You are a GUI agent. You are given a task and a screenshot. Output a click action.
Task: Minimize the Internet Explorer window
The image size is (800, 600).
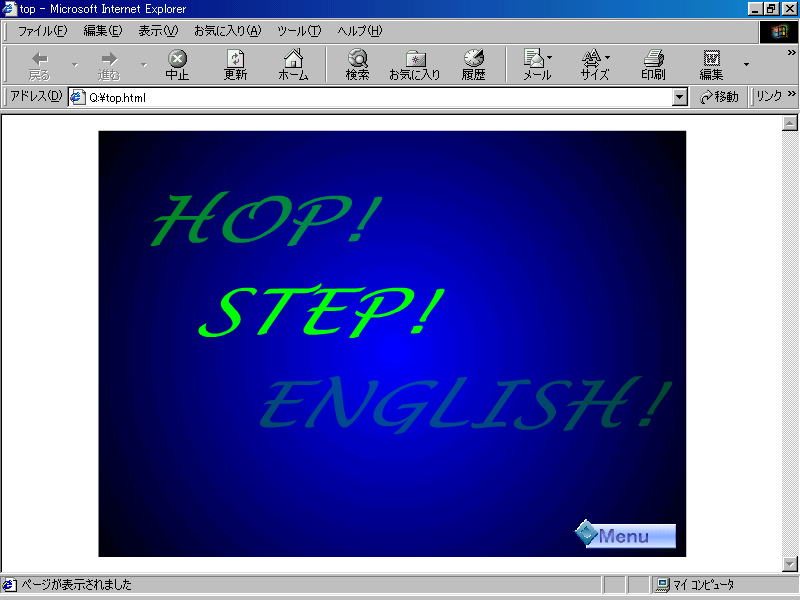pos(756,9)
